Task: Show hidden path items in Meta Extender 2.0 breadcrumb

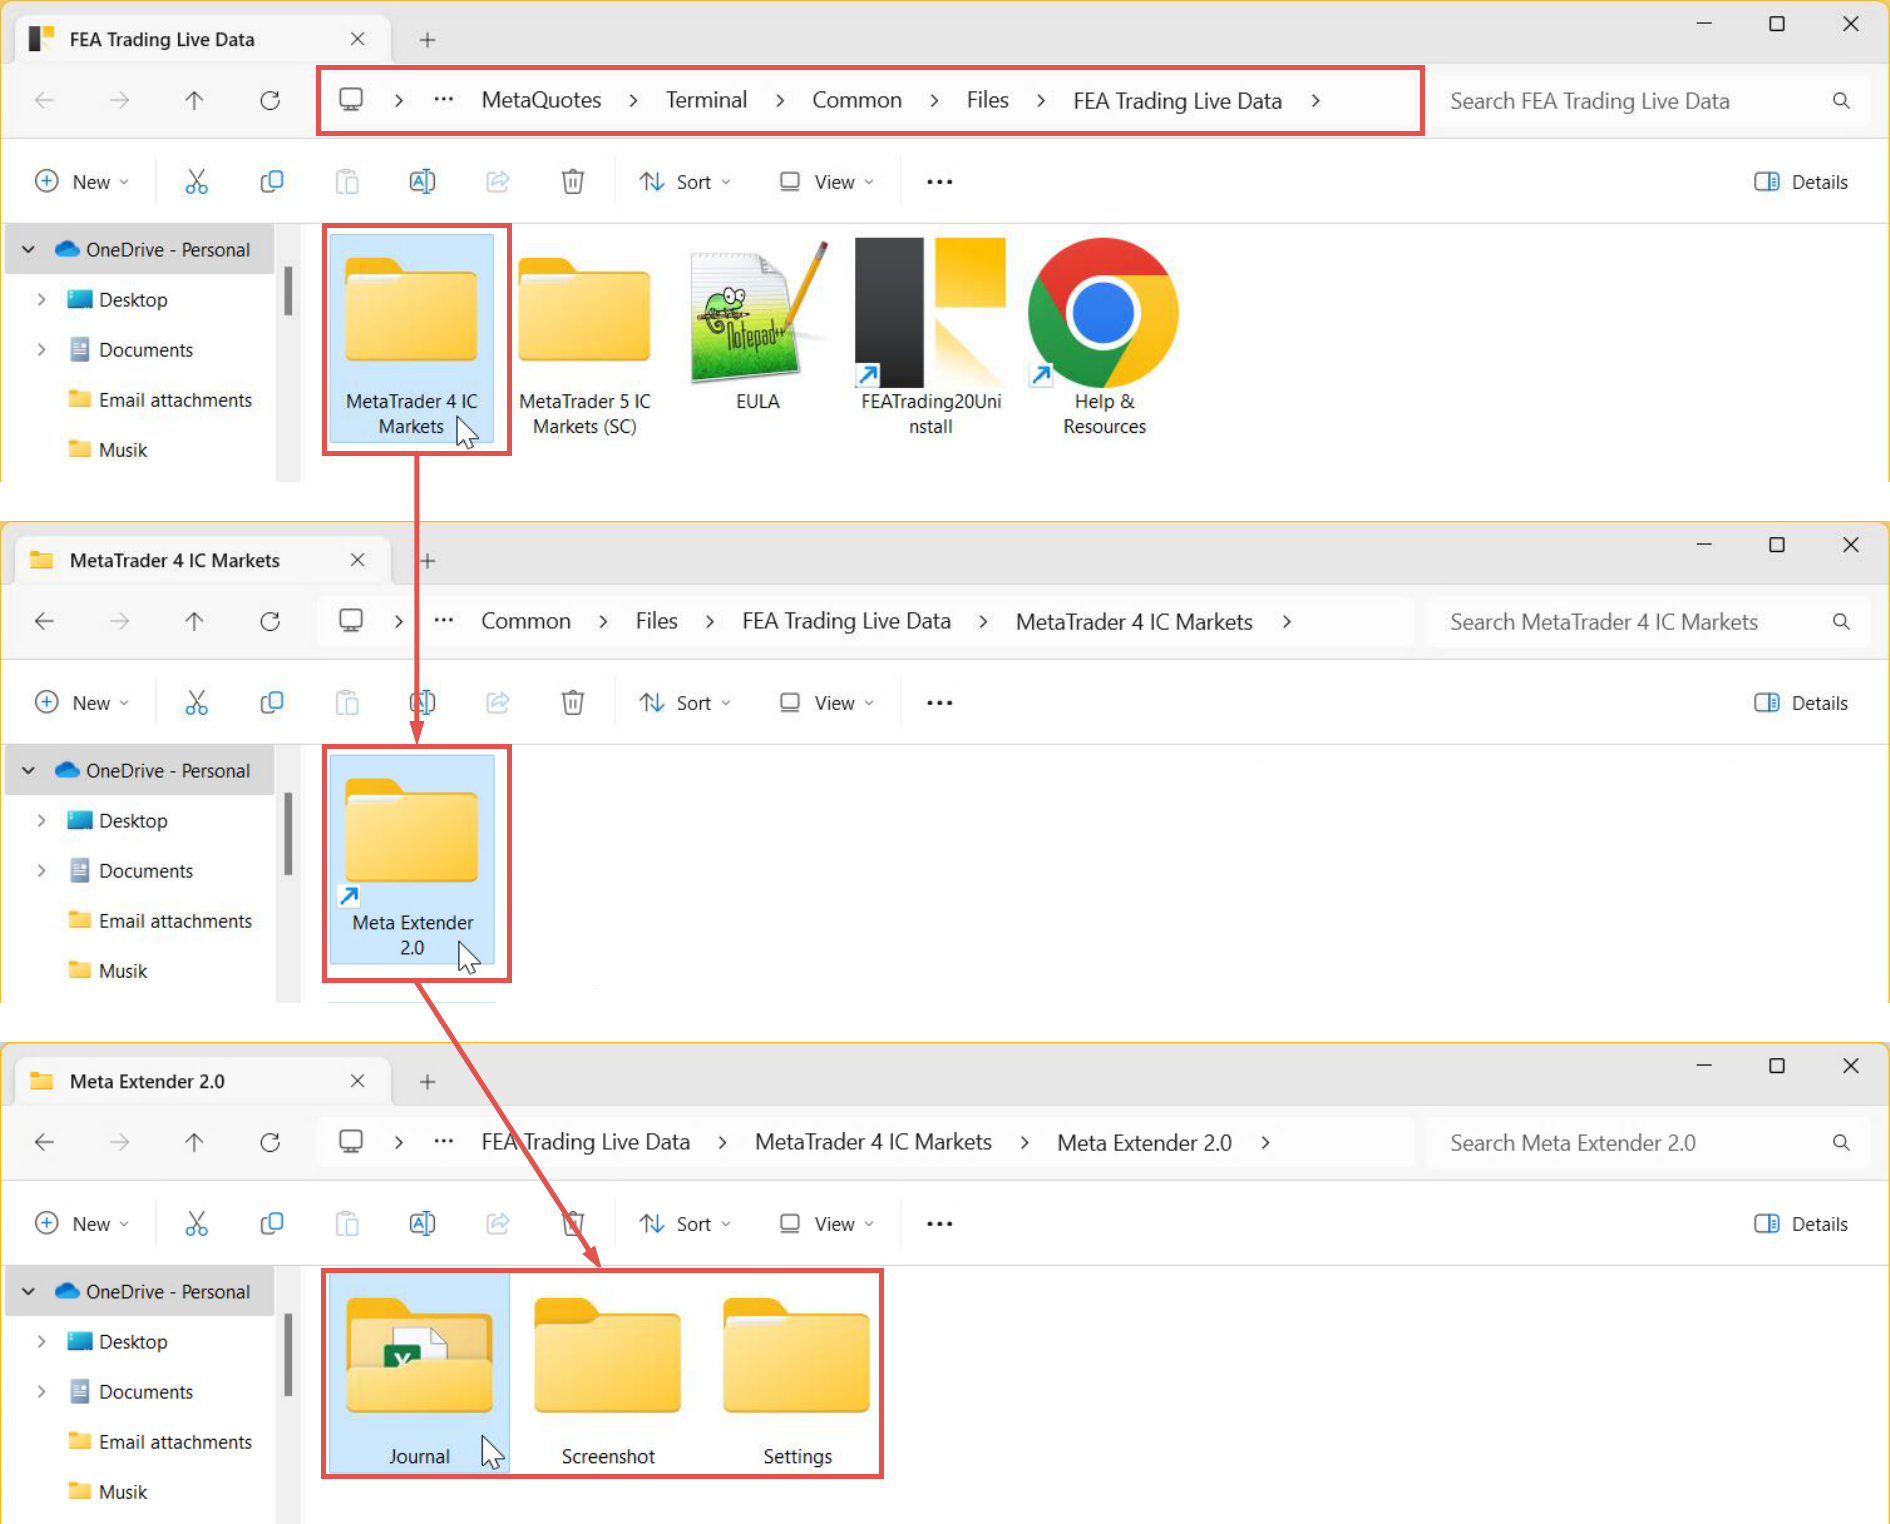Action: (x=444, y=1141)
